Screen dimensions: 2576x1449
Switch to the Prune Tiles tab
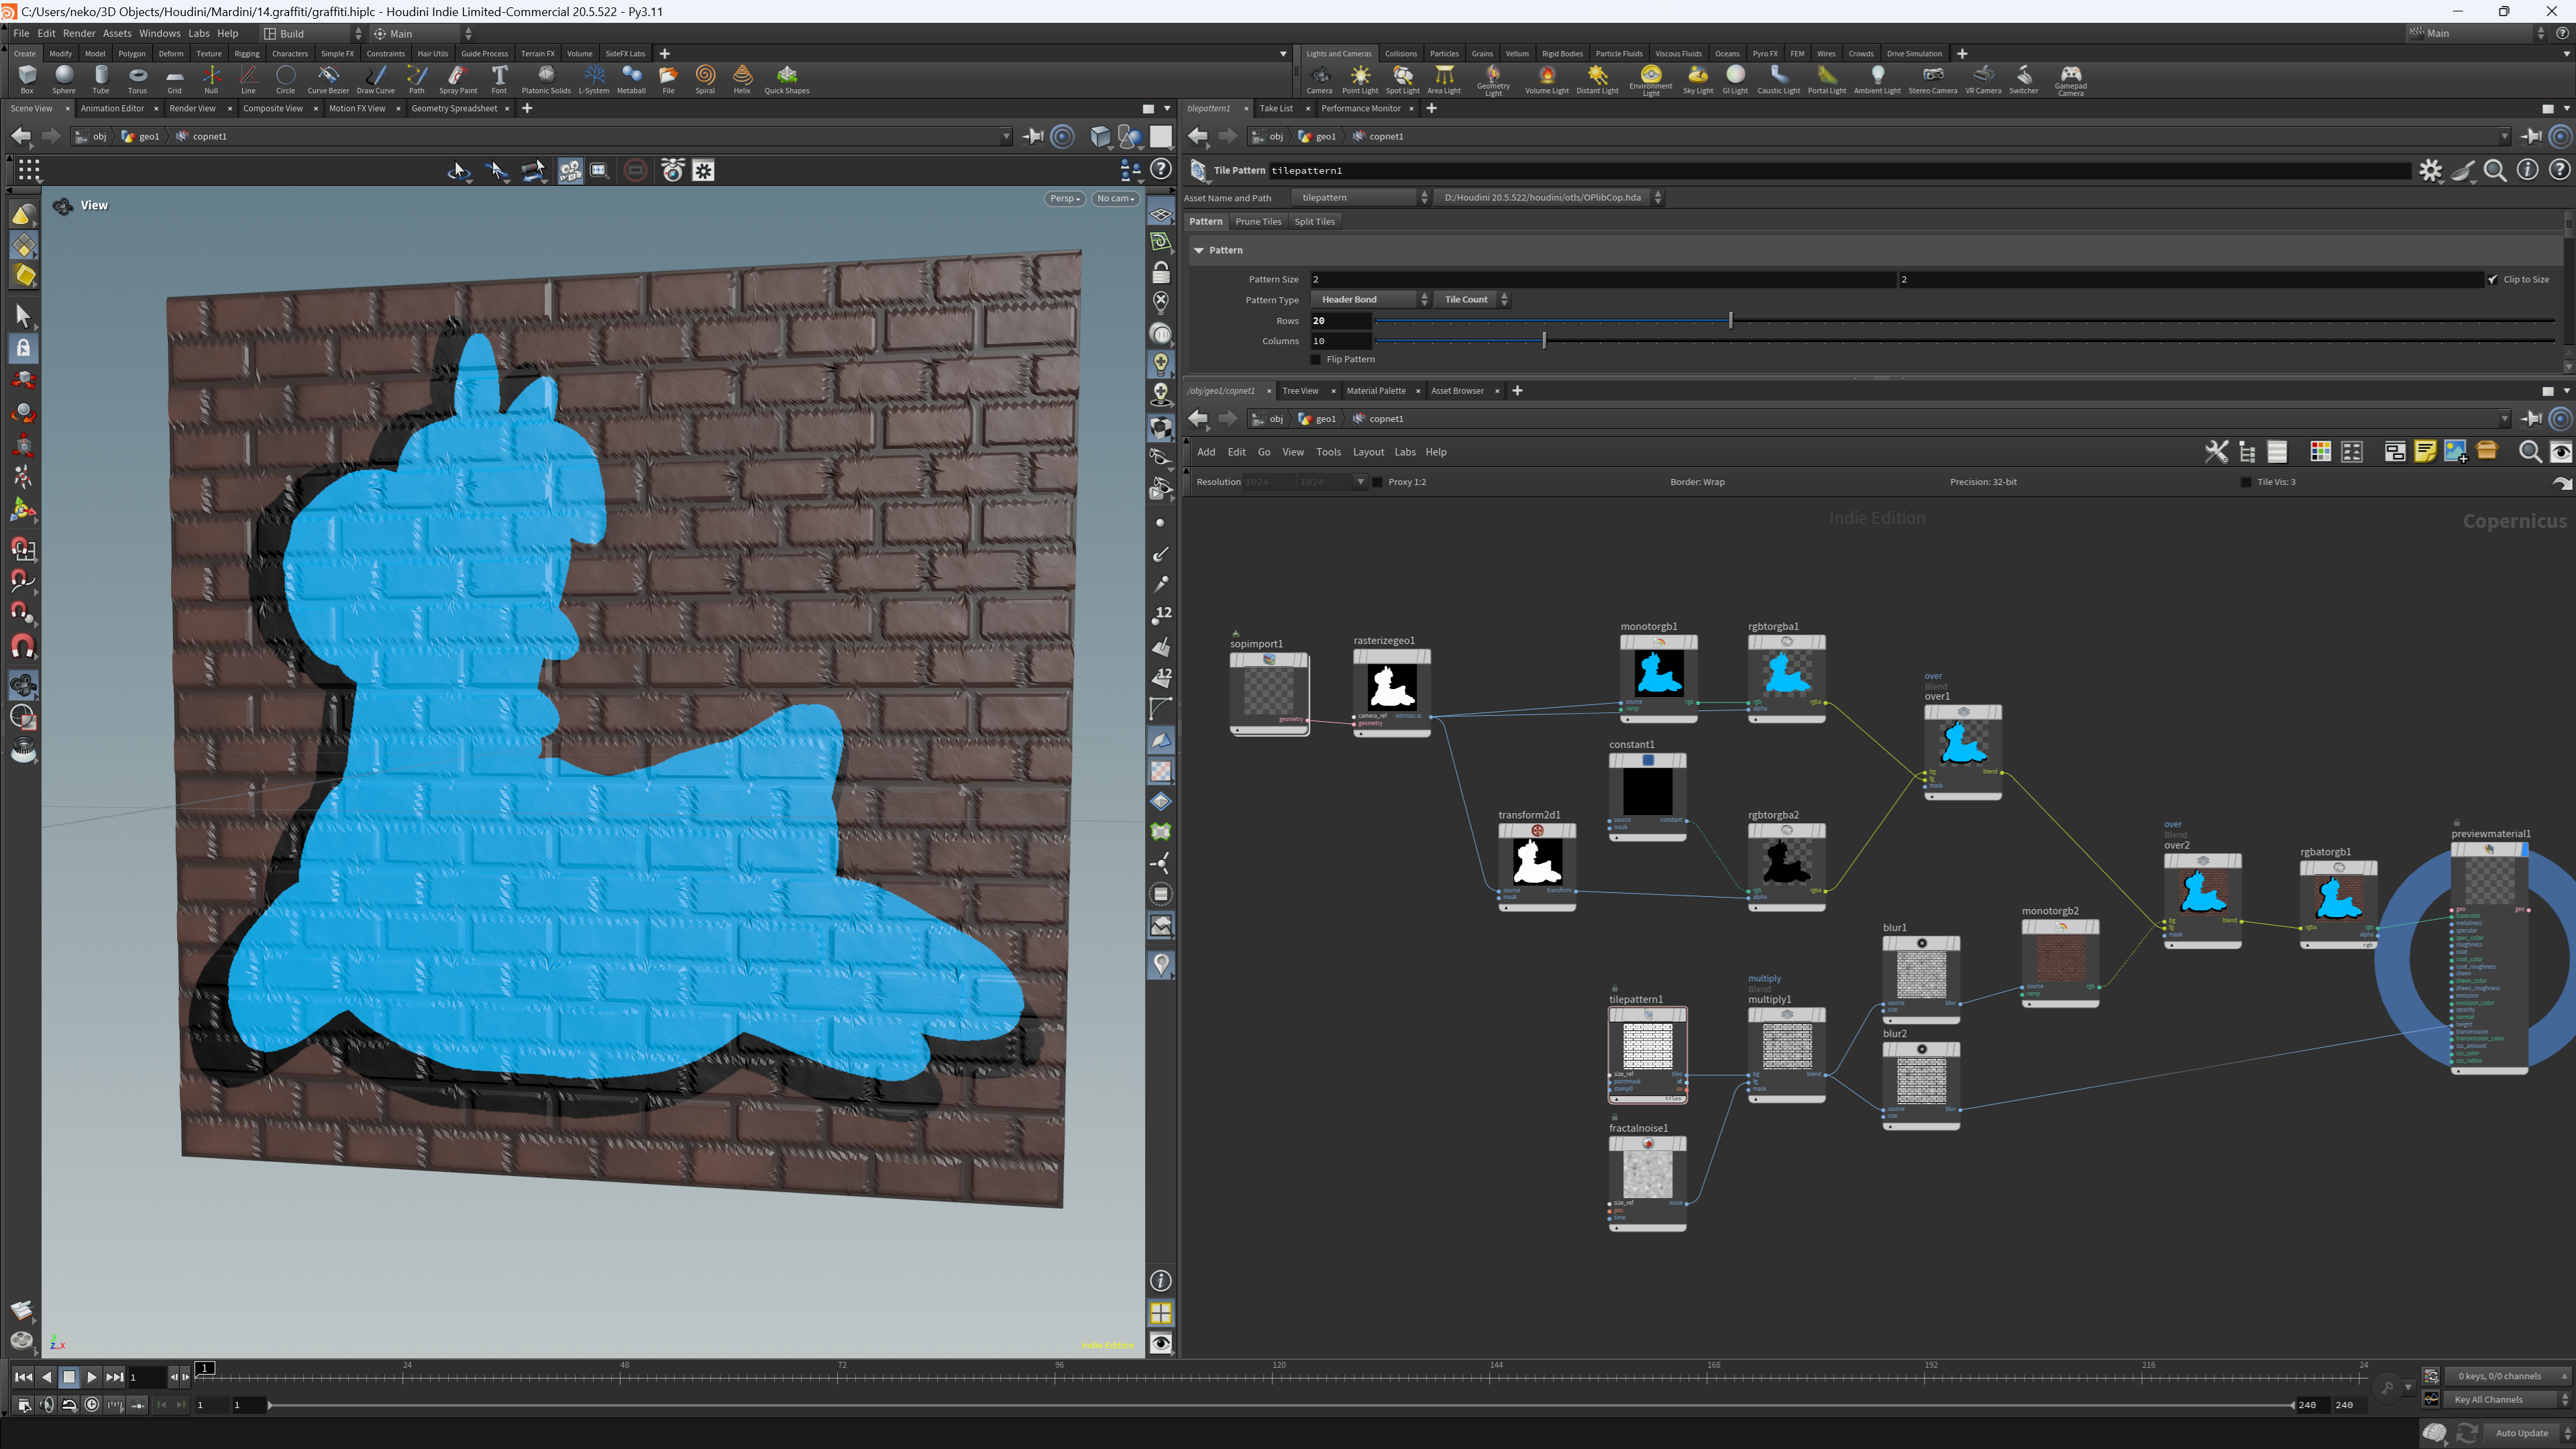[1258, 222]
